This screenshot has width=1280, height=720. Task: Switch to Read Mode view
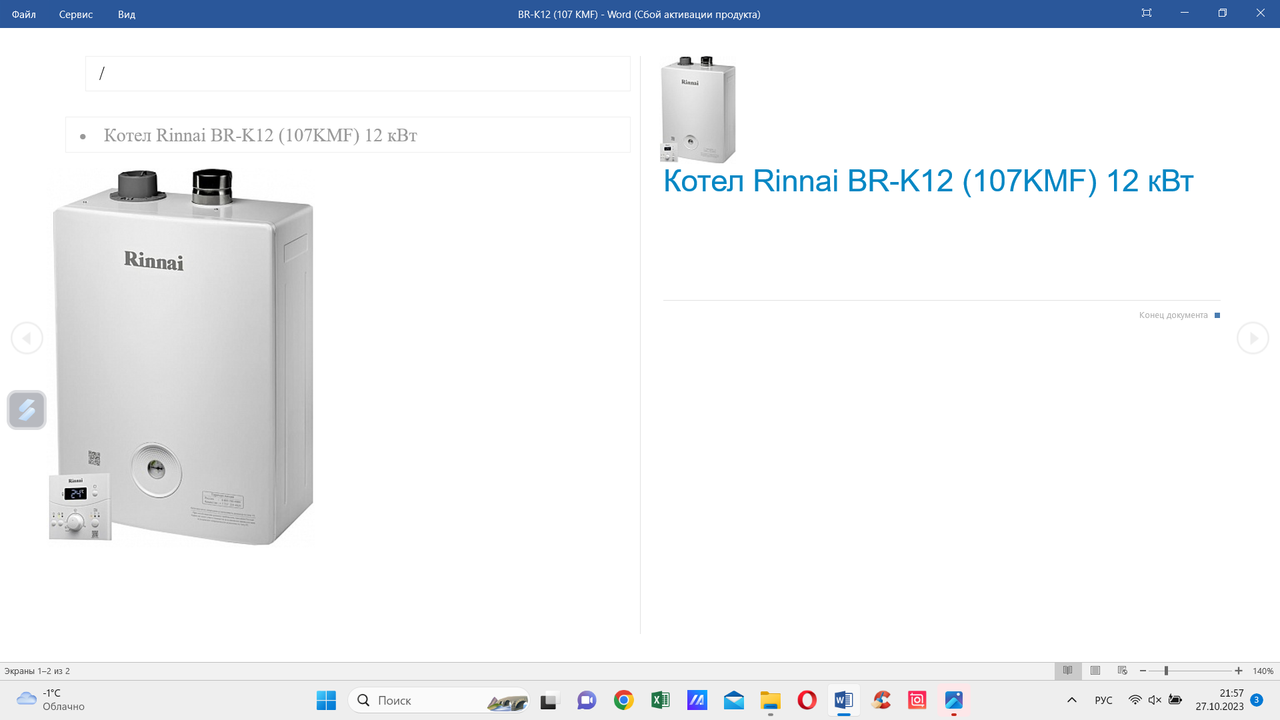pyautogui.click(x=1068, y=671)
